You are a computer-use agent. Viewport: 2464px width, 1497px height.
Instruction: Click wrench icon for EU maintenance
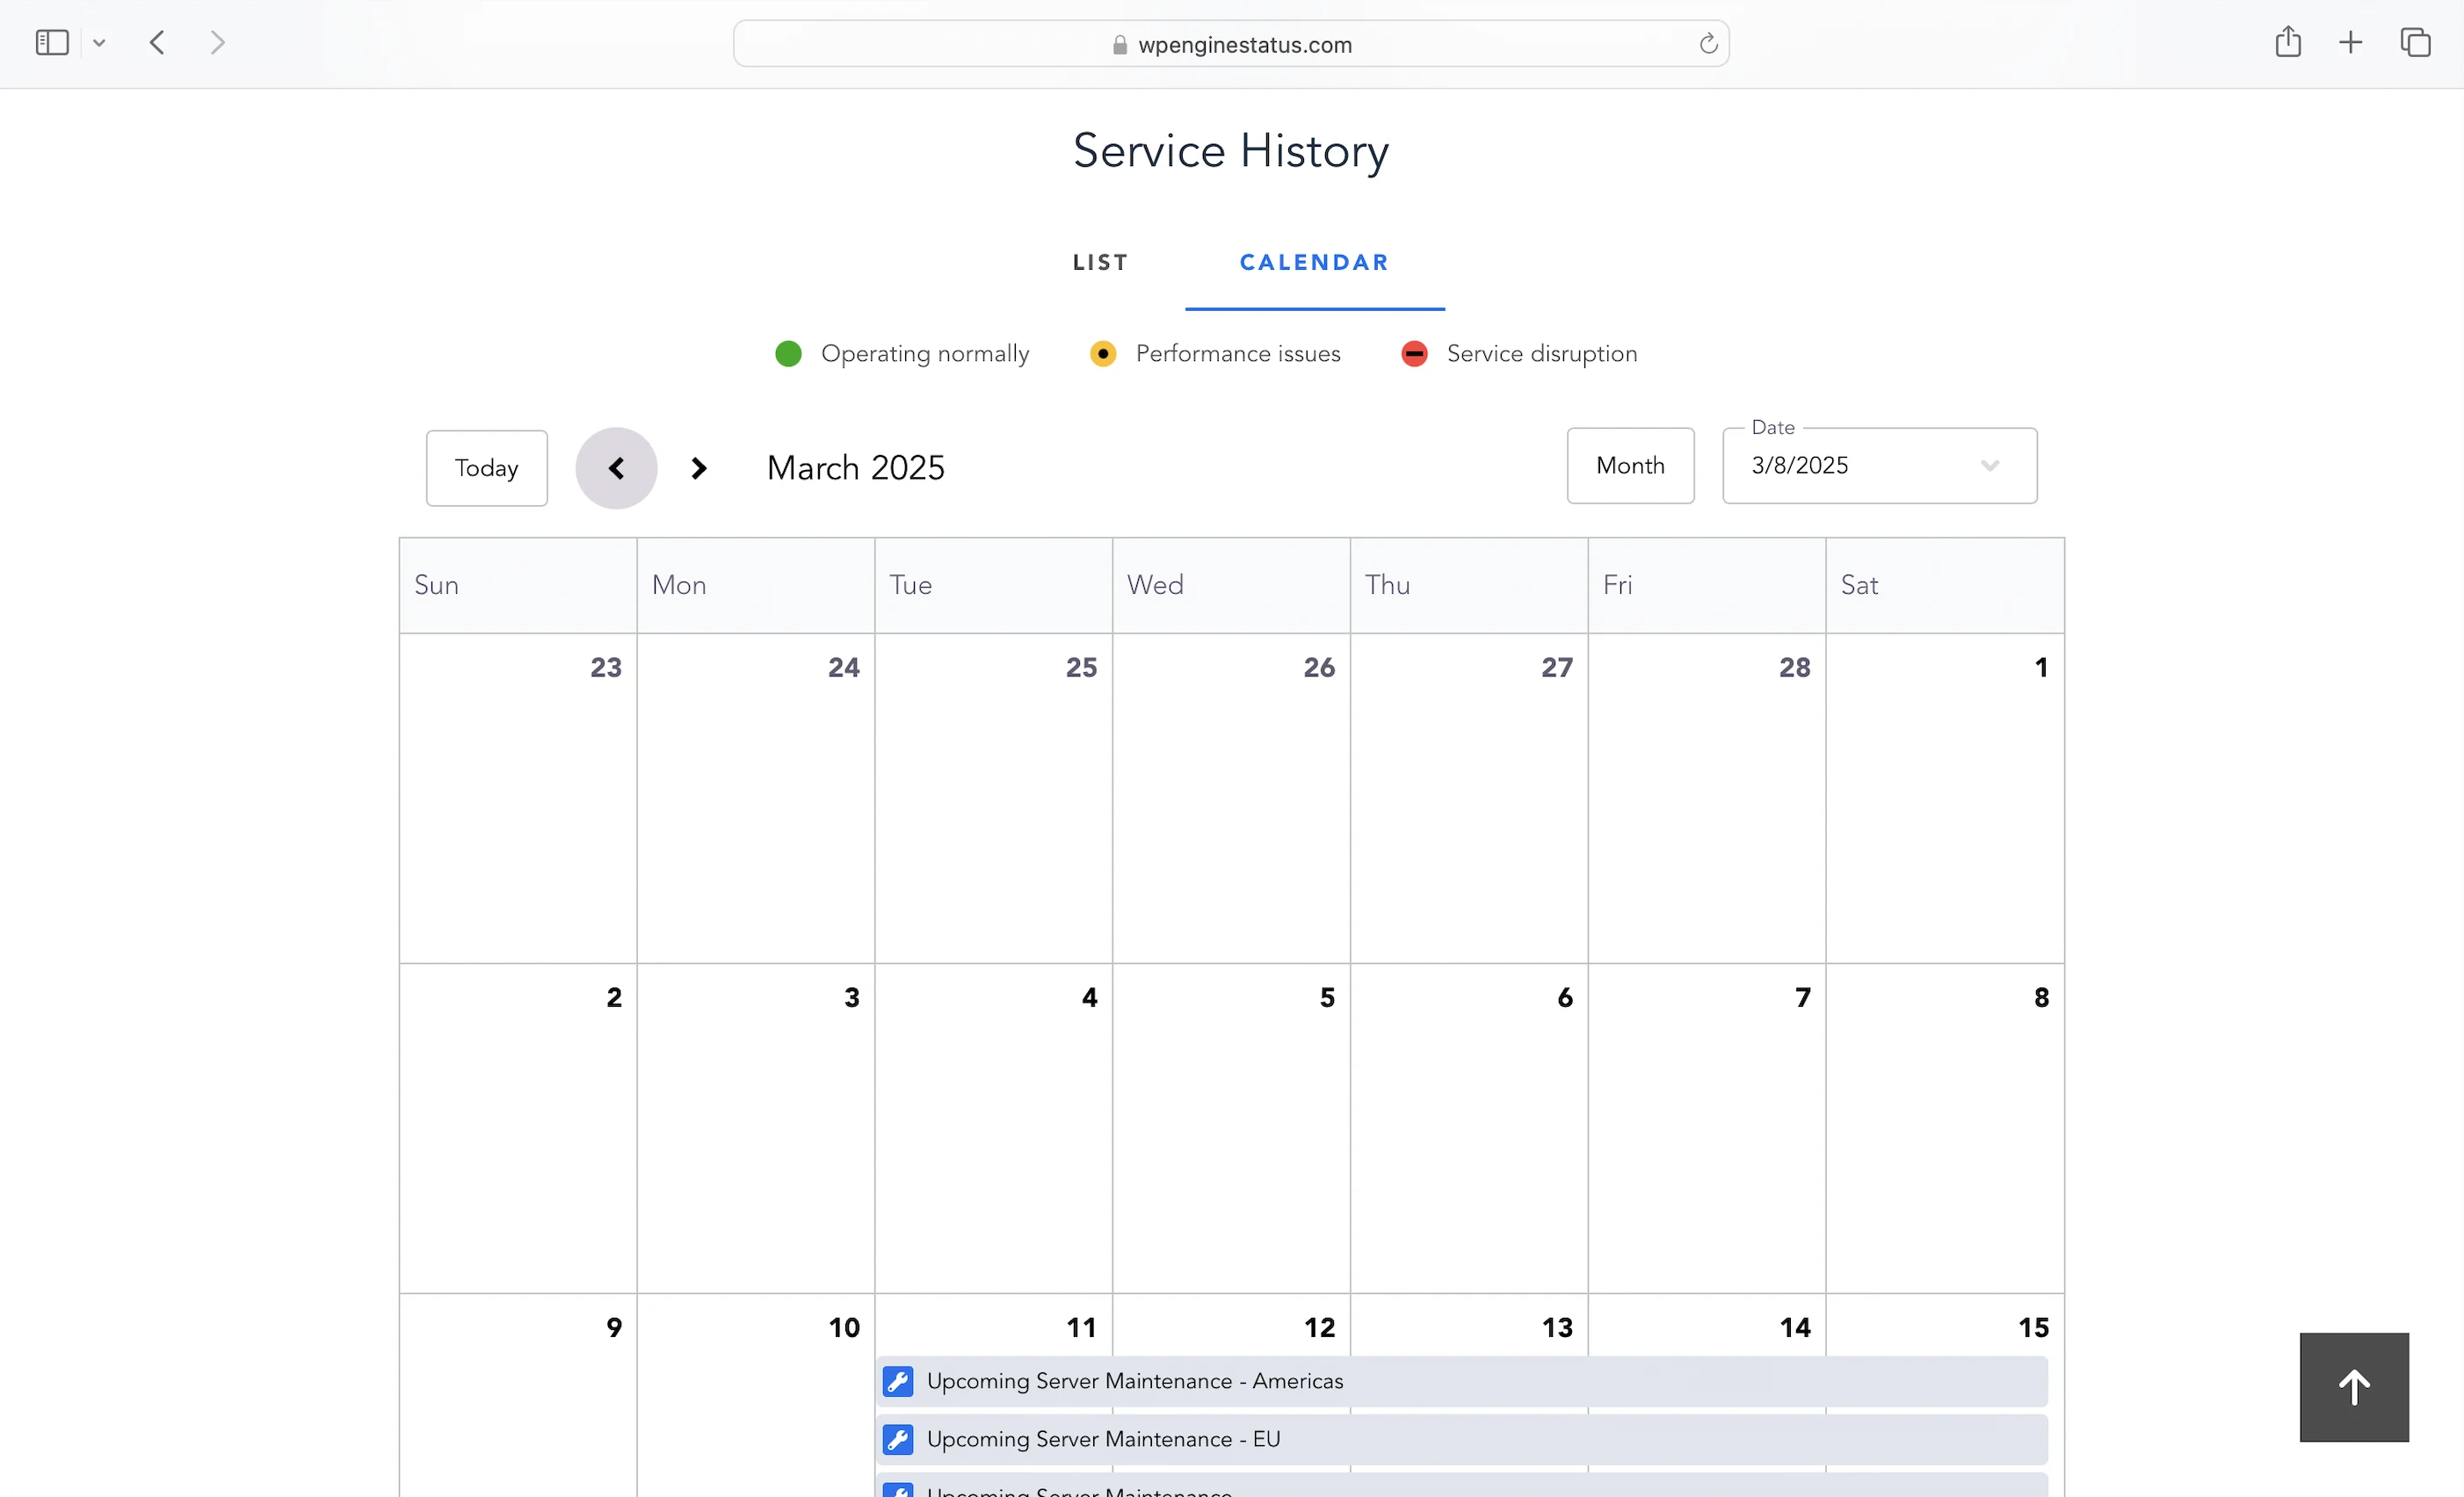tap(898, 1439)
